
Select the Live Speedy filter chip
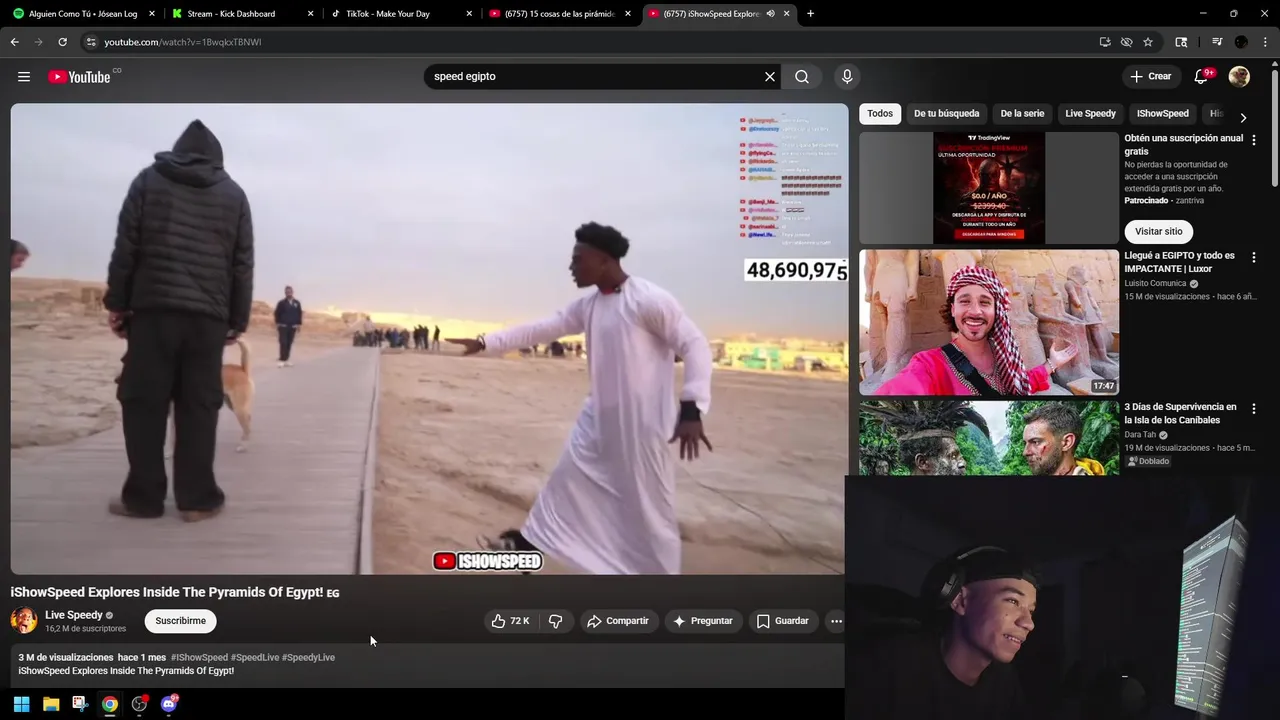(1090, 114)
